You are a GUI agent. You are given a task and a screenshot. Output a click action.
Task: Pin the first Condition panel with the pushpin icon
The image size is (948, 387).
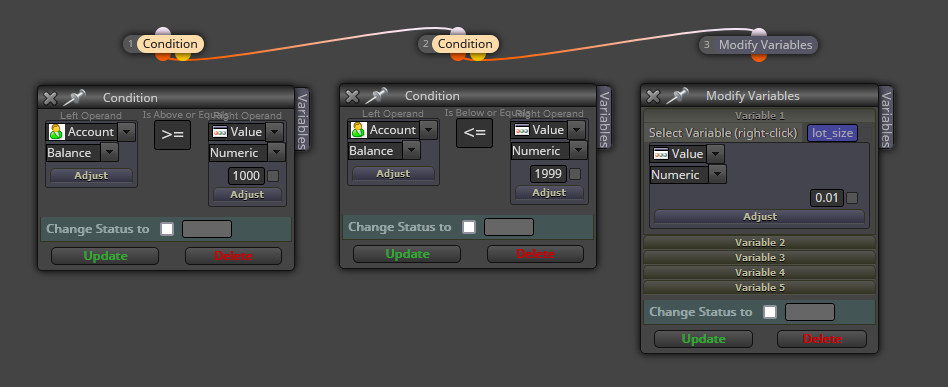74,97
